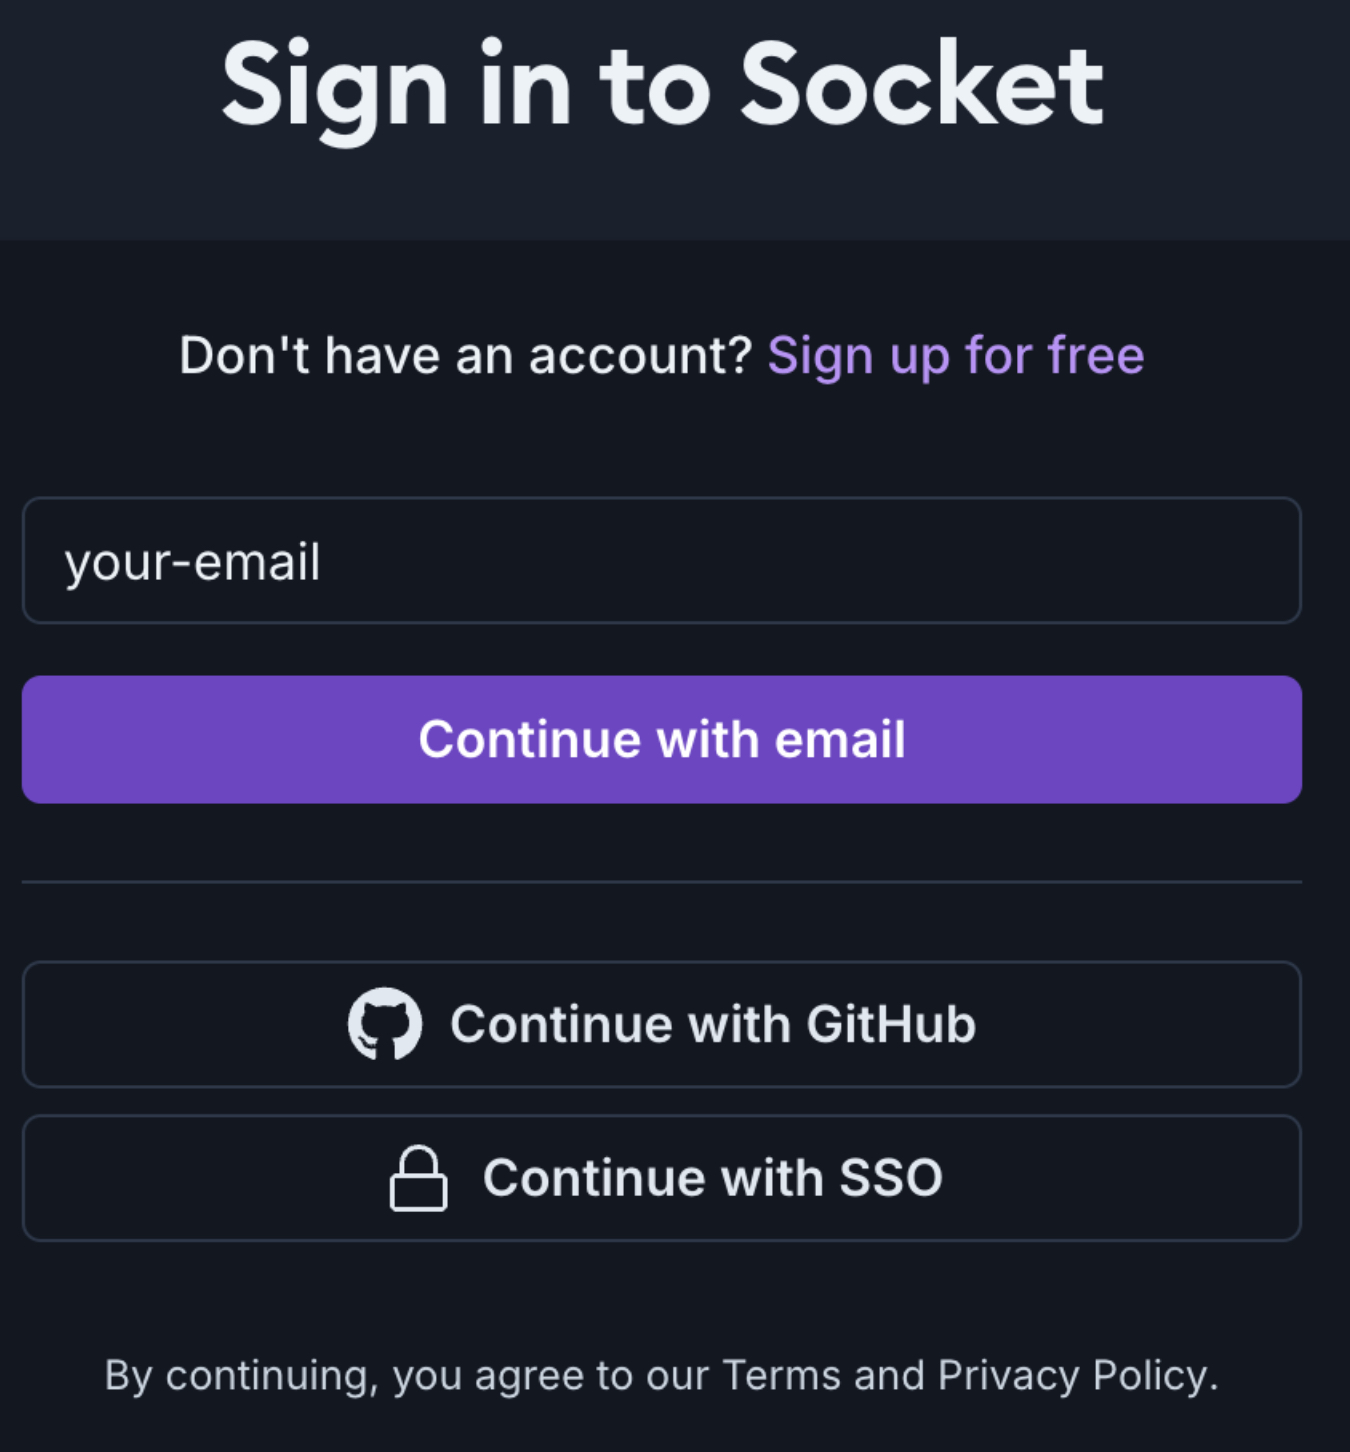This screenshot has width=1350, height=1452.
Task: Focus the your-email input field
Action: (x=661, y=561)
